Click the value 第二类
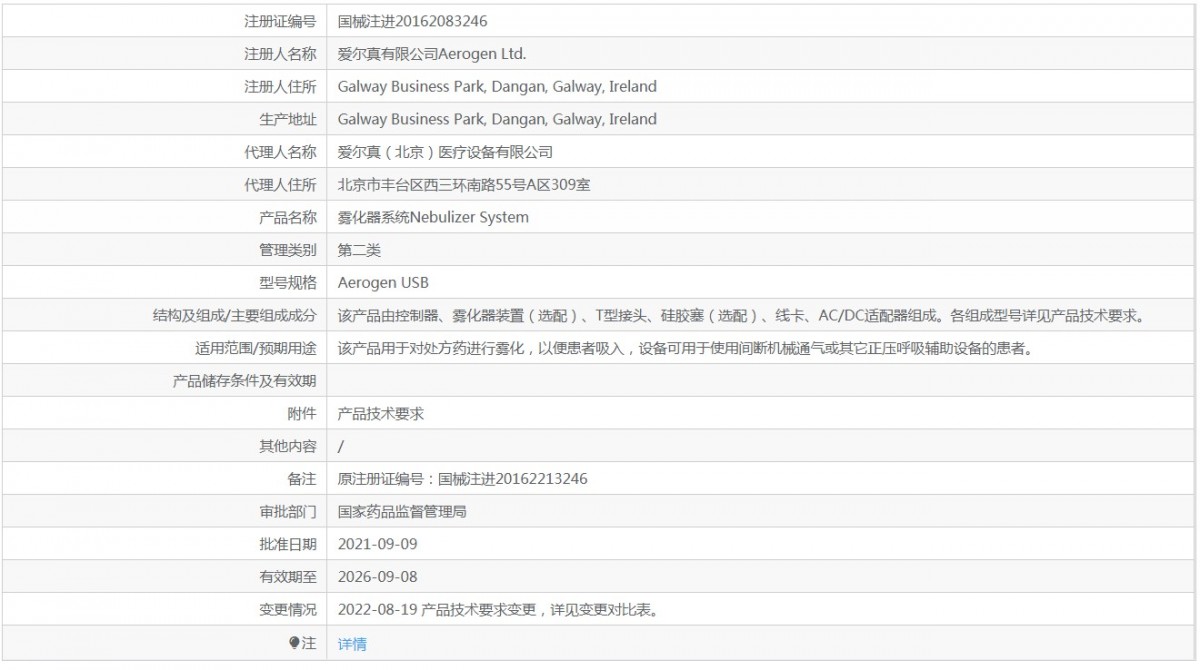Image resolution: width=1200 pixels, height=670 pixels. point(359,250)
